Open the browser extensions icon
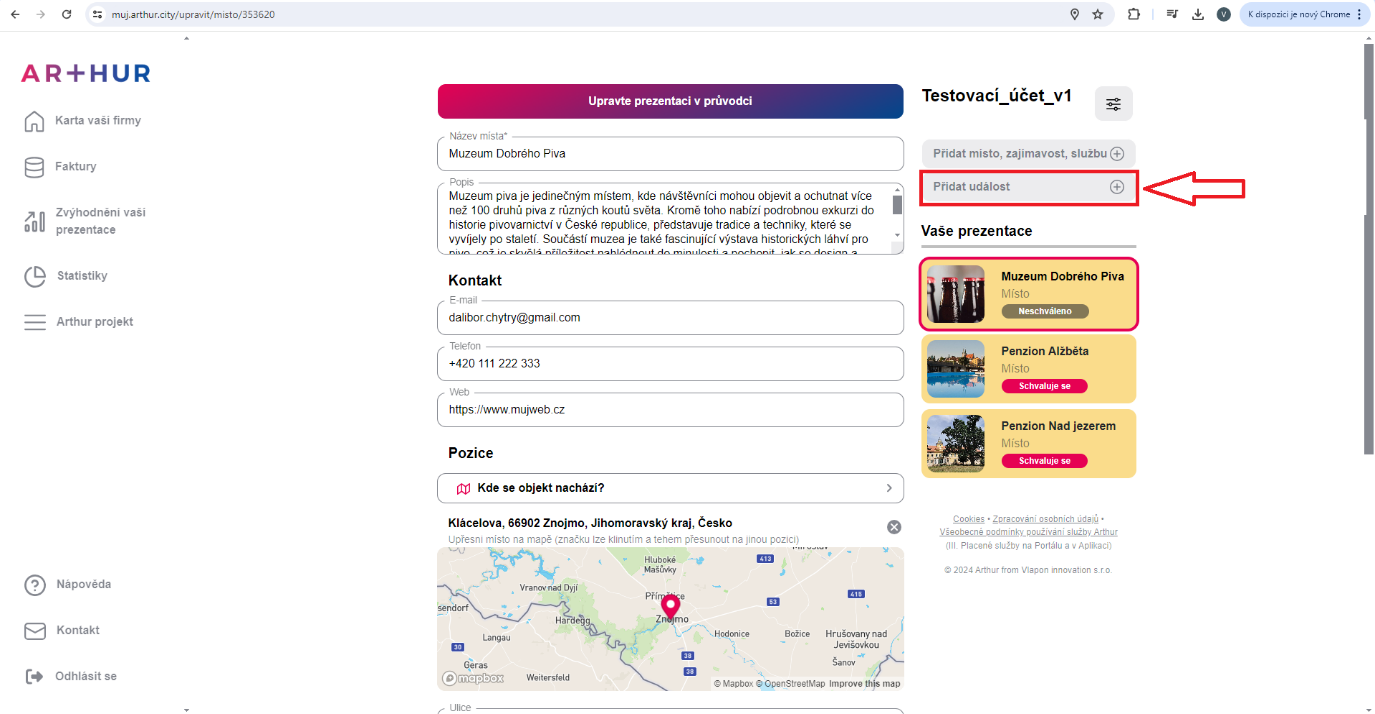 pyautogui.click(x=1134, y=15)
